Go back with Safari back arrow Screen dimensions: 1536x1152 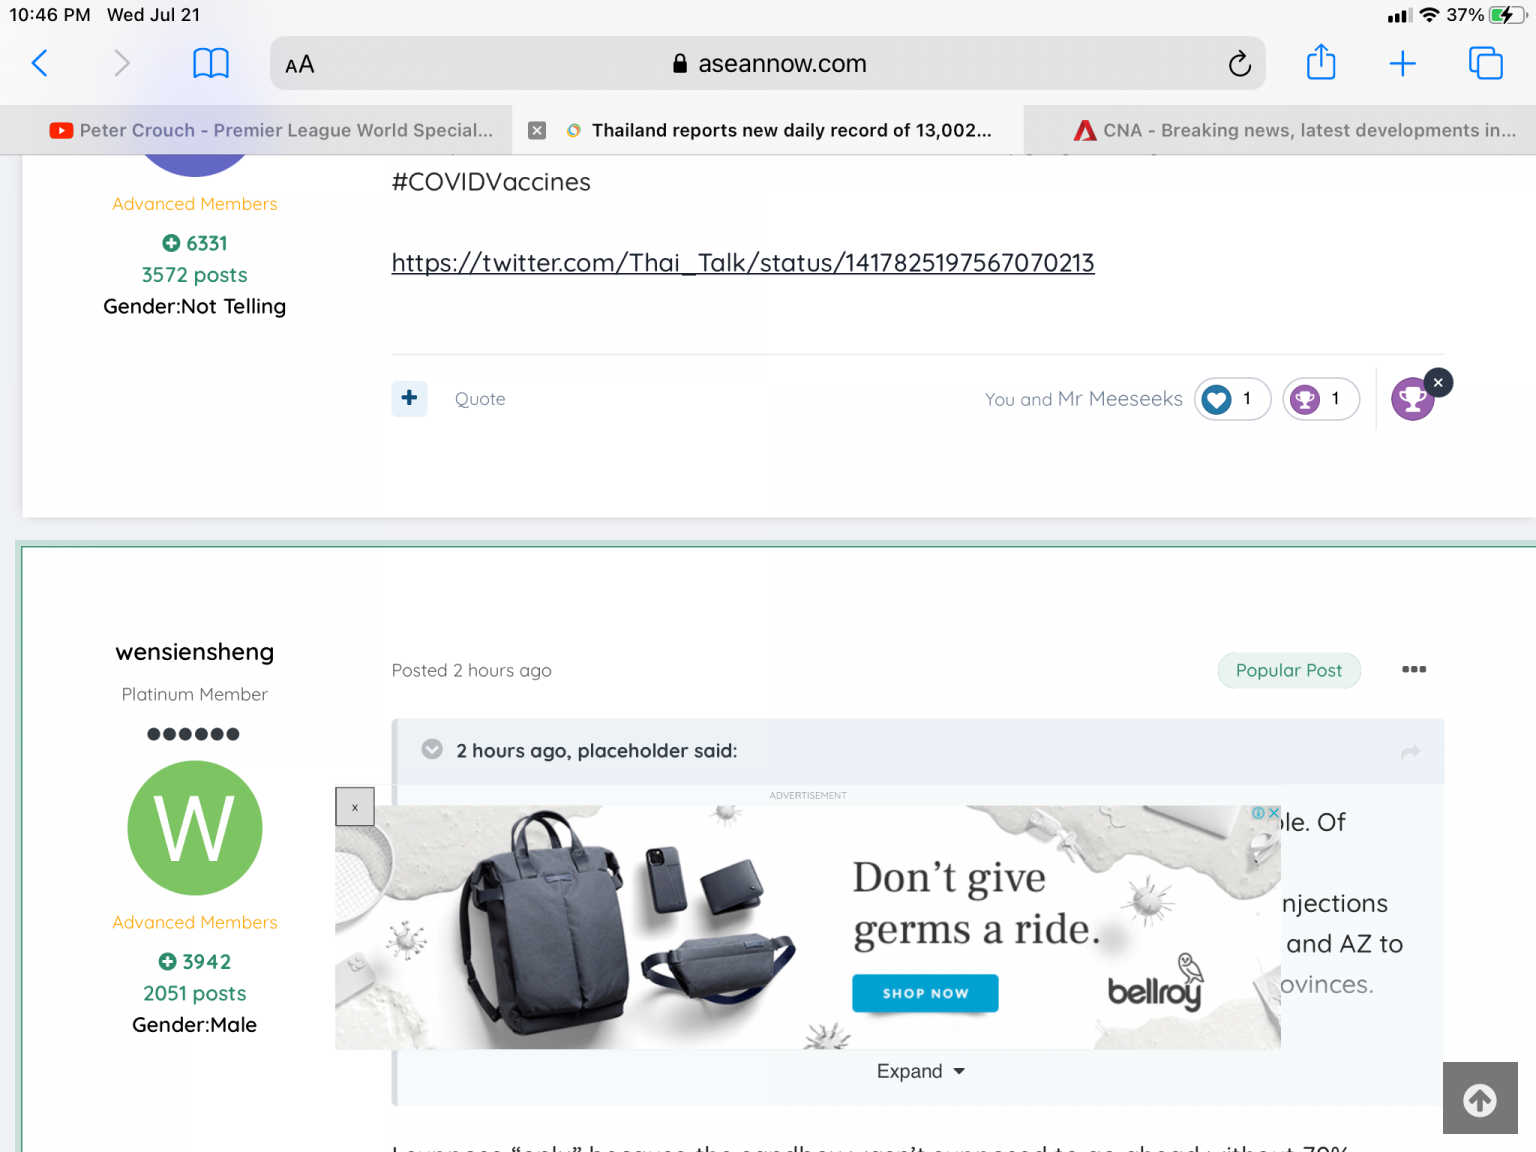point(40,63)
